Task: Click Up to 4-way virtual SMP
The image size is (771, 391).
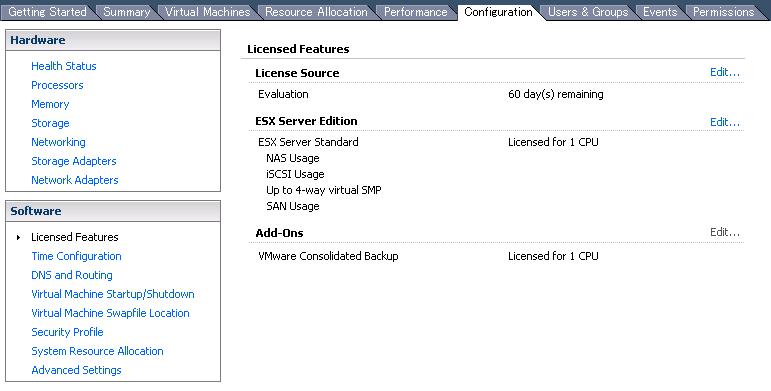Action: [x=324, y=190]
